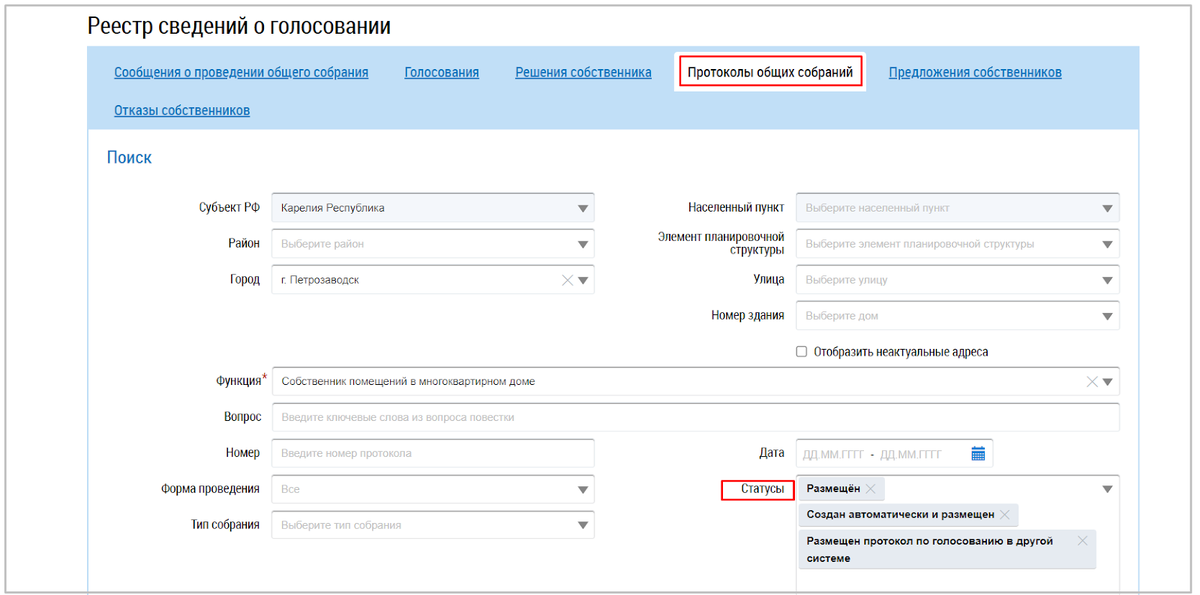Viewport: 1200px width, 595px height.
Task: Click the Поиск section heading
Action: pyautogui.click(x=129, y=158)
